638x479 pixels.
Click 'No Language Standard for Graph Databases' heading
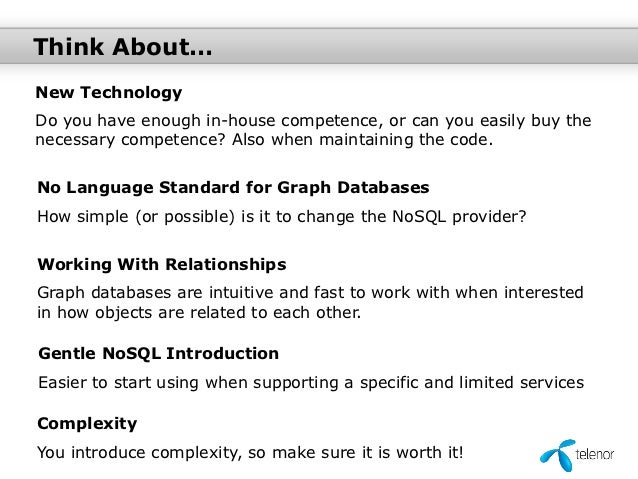[233, 188]
